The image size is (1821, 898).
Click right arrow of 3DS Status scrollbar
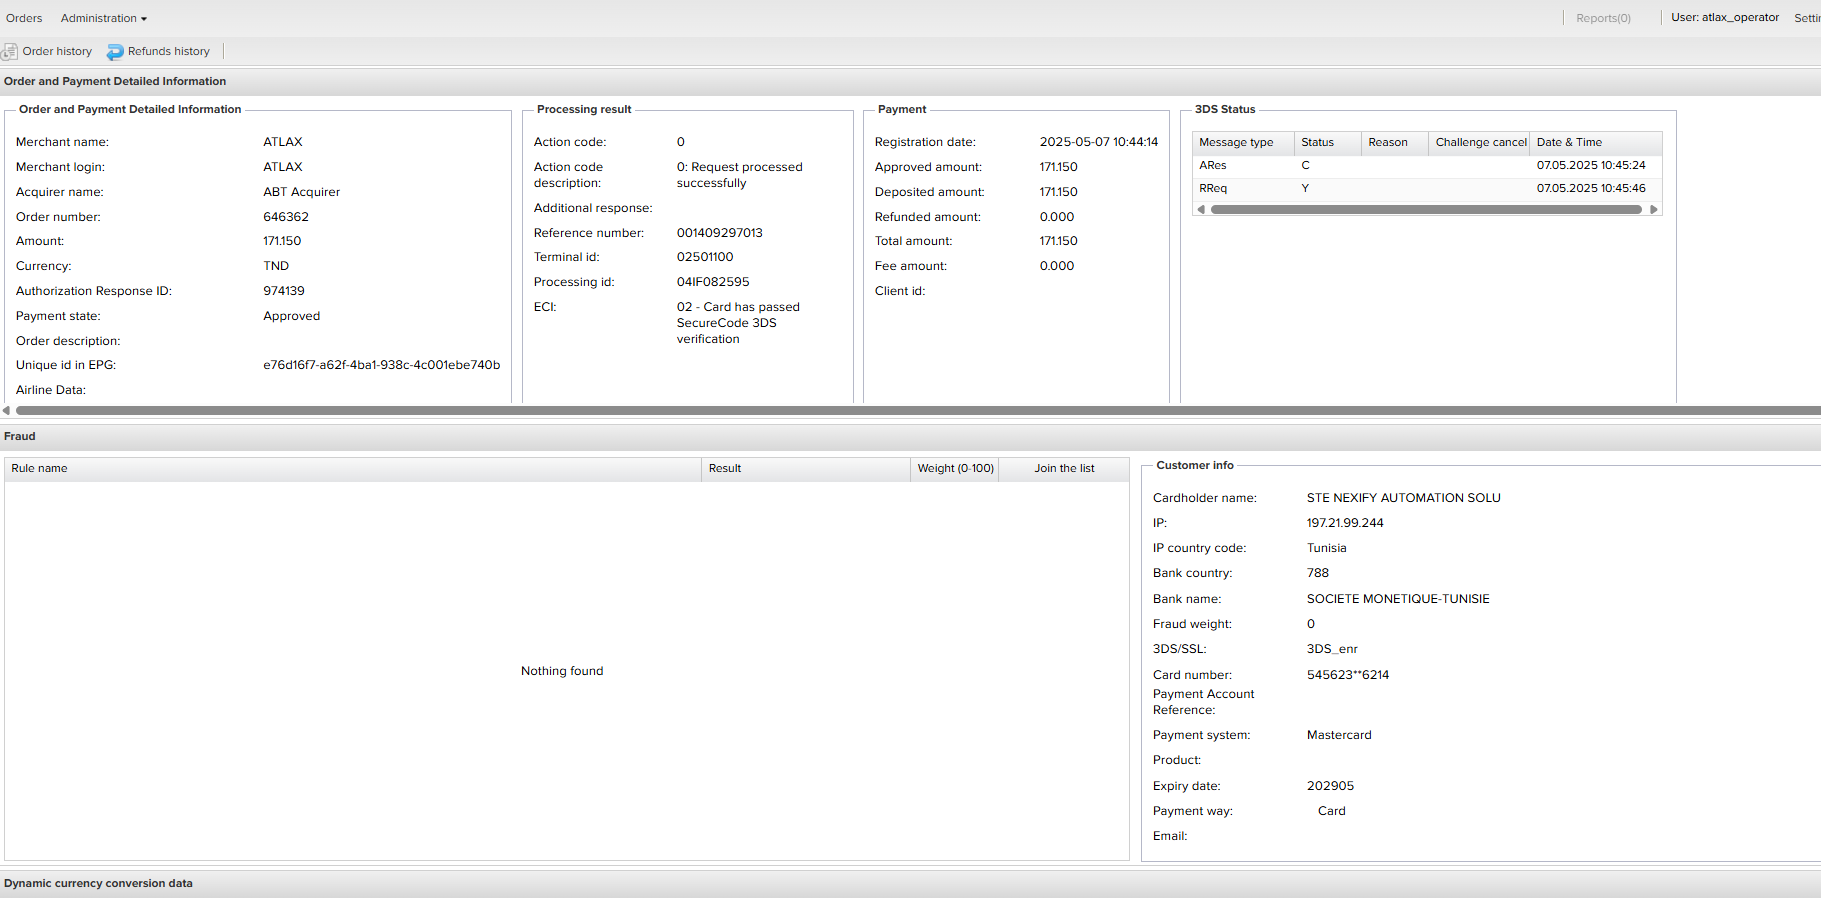tap(1653, 210)
